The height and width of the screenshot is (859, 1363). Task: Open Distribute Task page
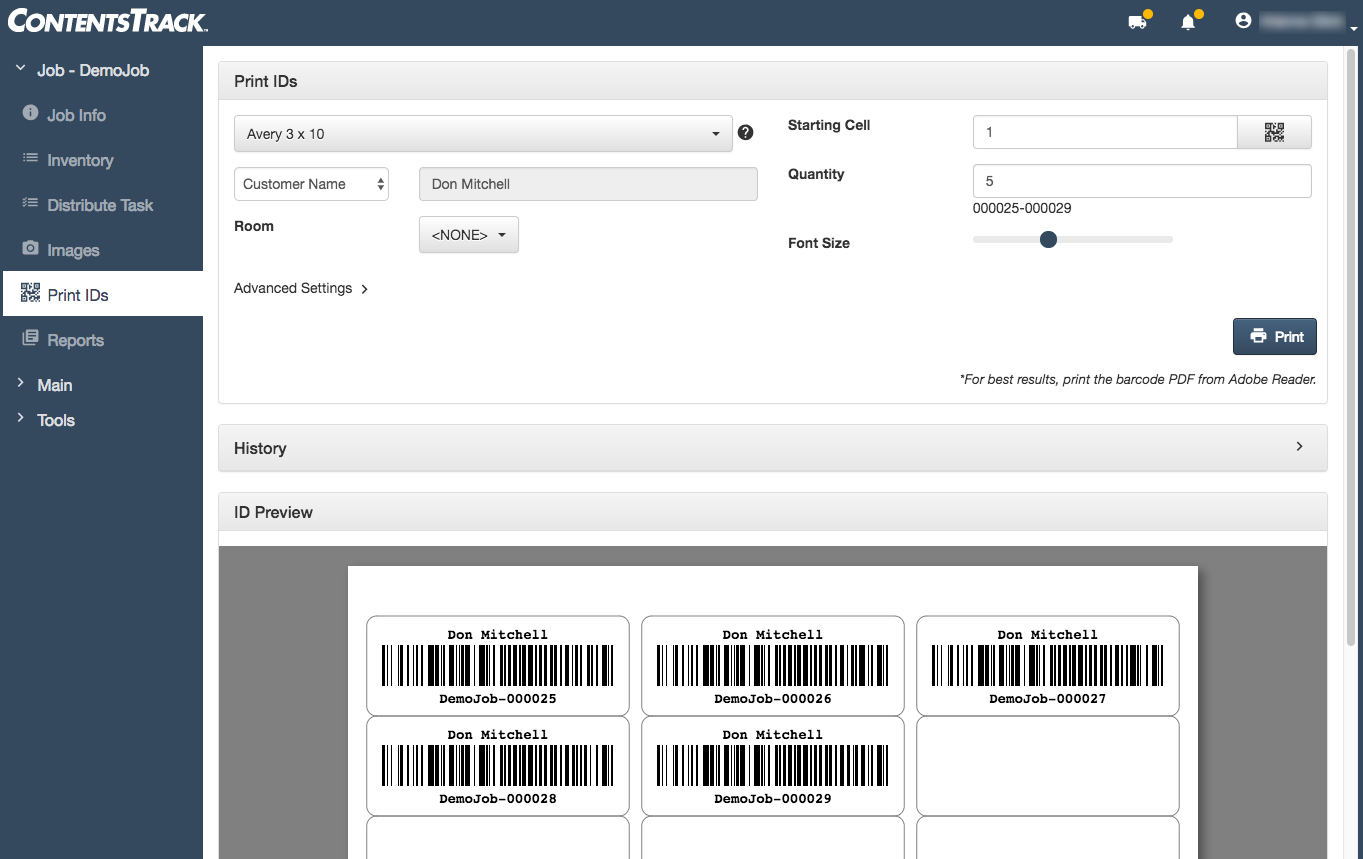coord(100,205)
